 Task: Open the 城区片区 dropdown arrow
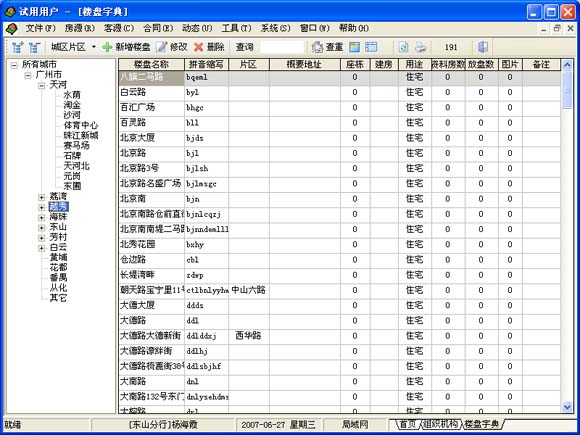point(94,47)
